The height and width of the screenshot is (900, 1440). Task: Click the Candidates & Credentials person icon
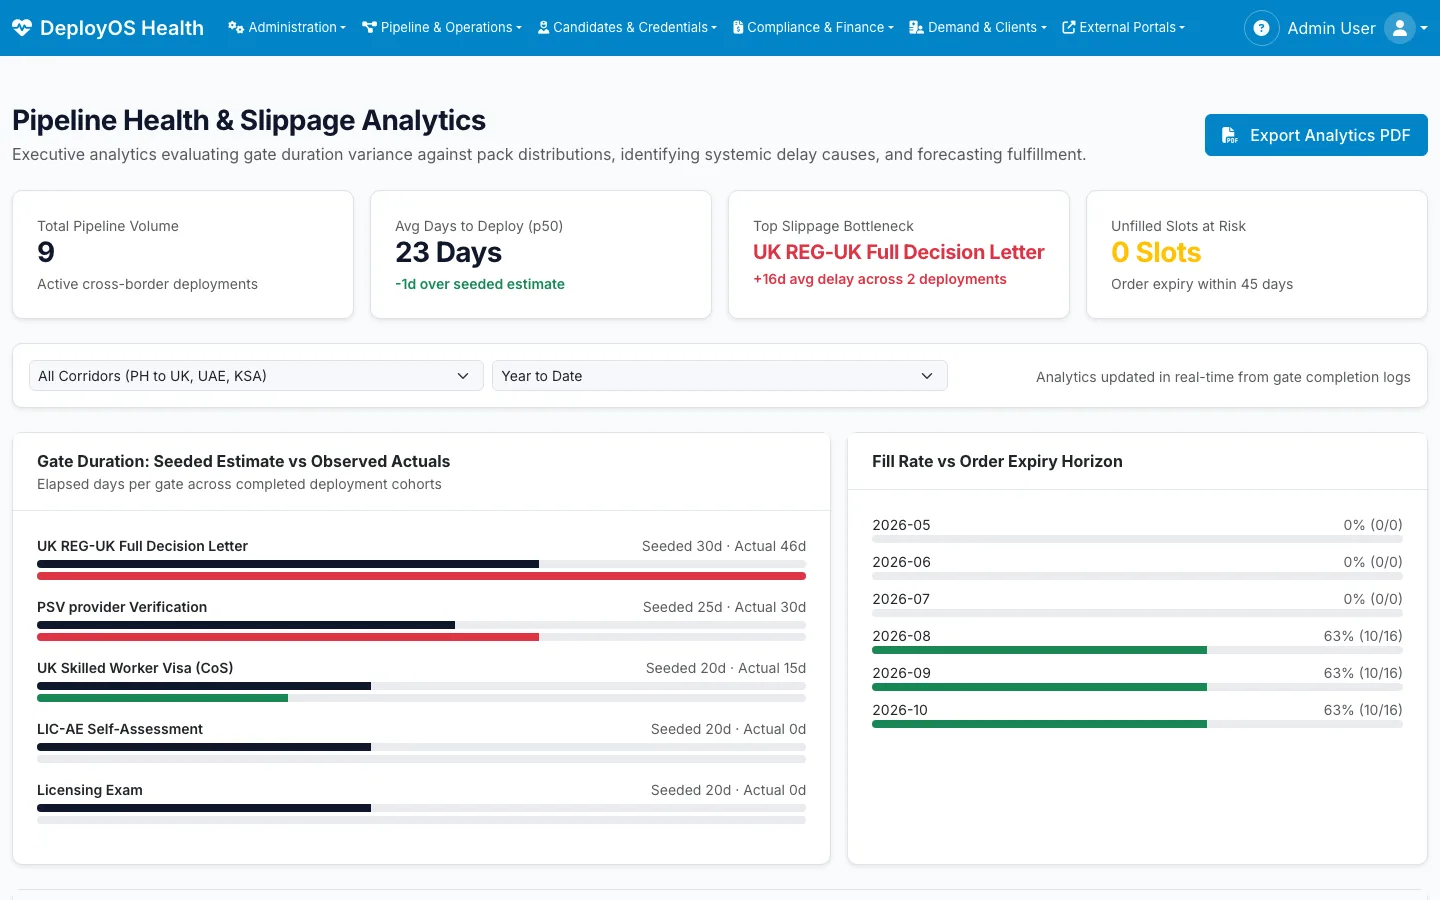point(543,28)
